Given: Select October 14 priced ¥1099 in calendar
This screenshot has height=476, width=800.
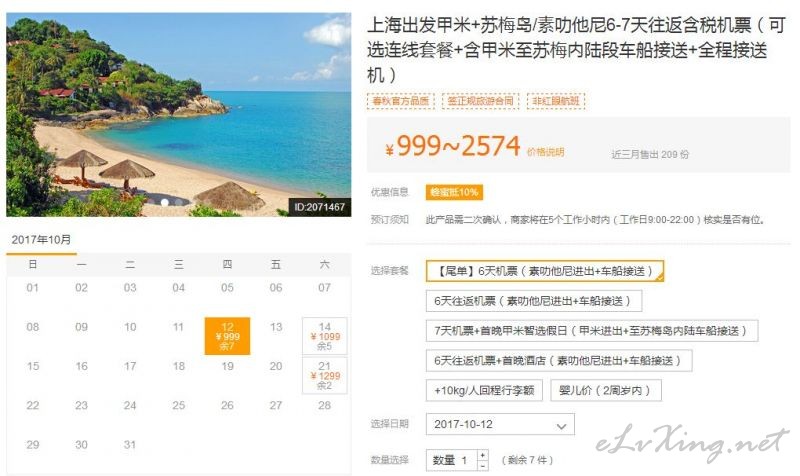Looking at the screenshot, I should pyautogui.click(x=324, y=336).
